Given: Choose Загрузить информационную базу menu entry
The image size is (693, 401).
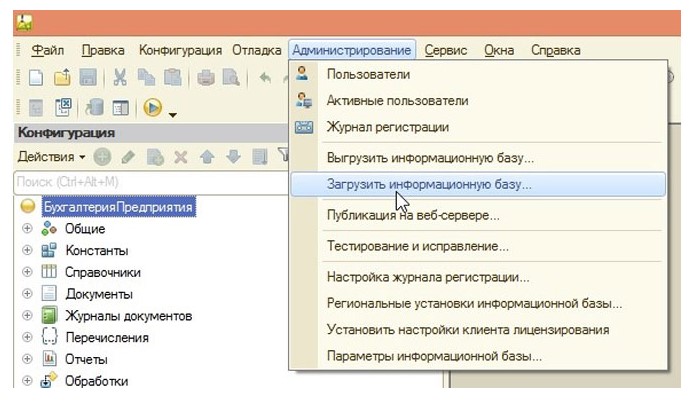Looking at the screenshot, I should pos(478,184).
